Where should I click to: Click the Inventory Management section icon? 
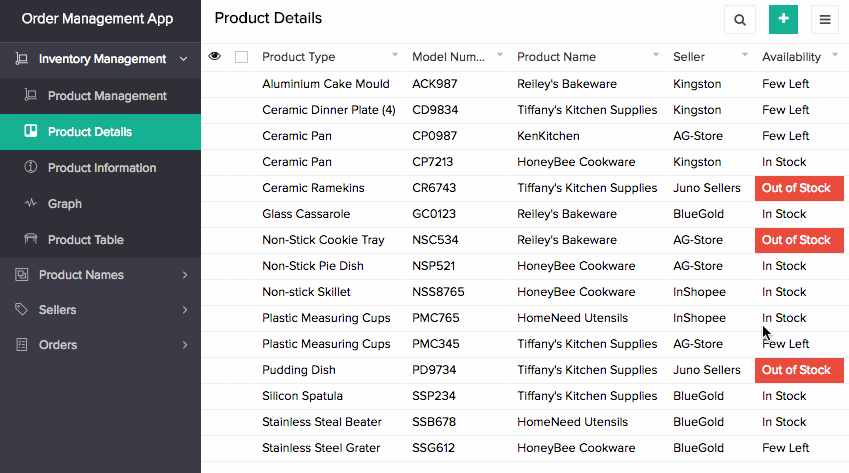click(x=21, y=59)
